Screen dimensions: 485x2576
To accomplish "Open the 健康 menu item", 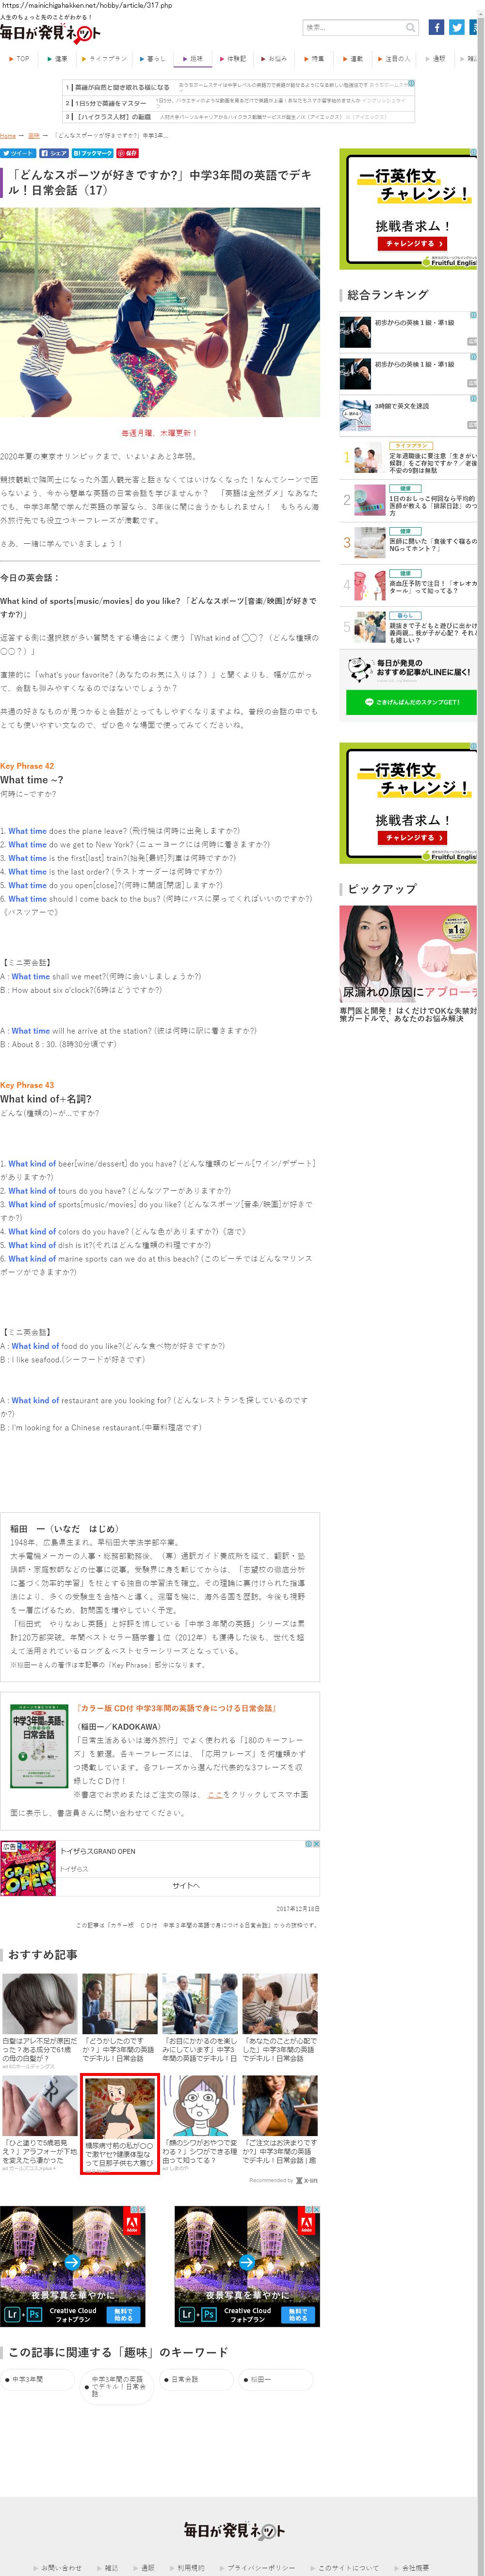I will click(57, 59).
